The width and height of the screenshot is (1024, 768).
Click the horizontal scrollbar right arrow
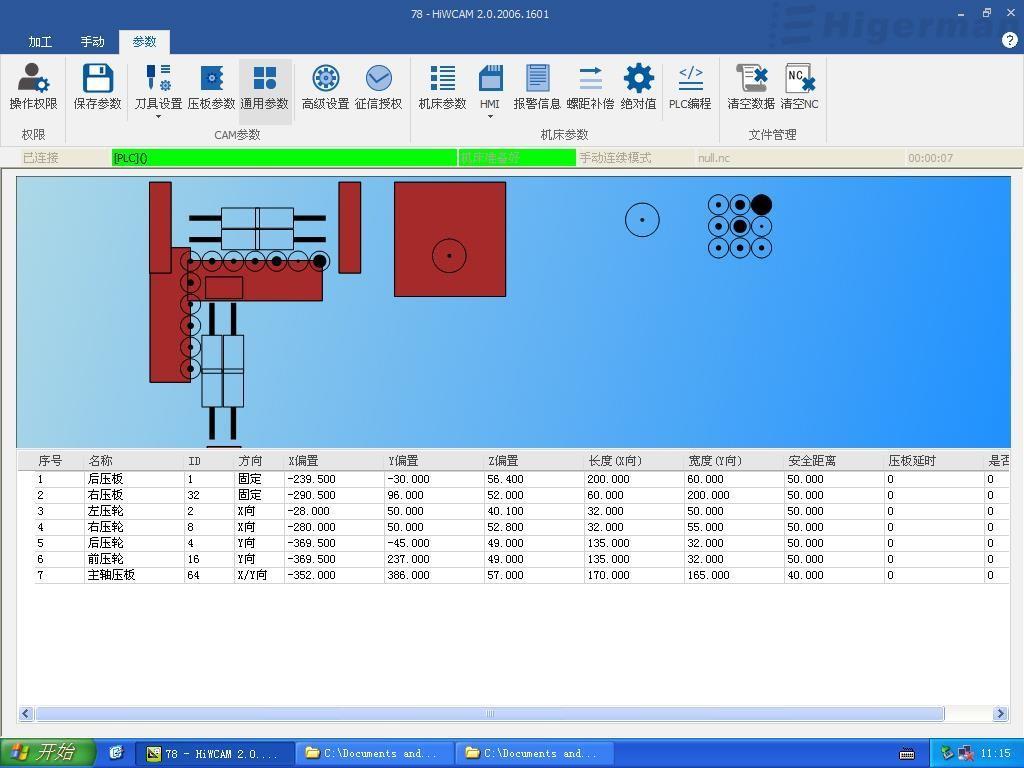[1000, 714]
